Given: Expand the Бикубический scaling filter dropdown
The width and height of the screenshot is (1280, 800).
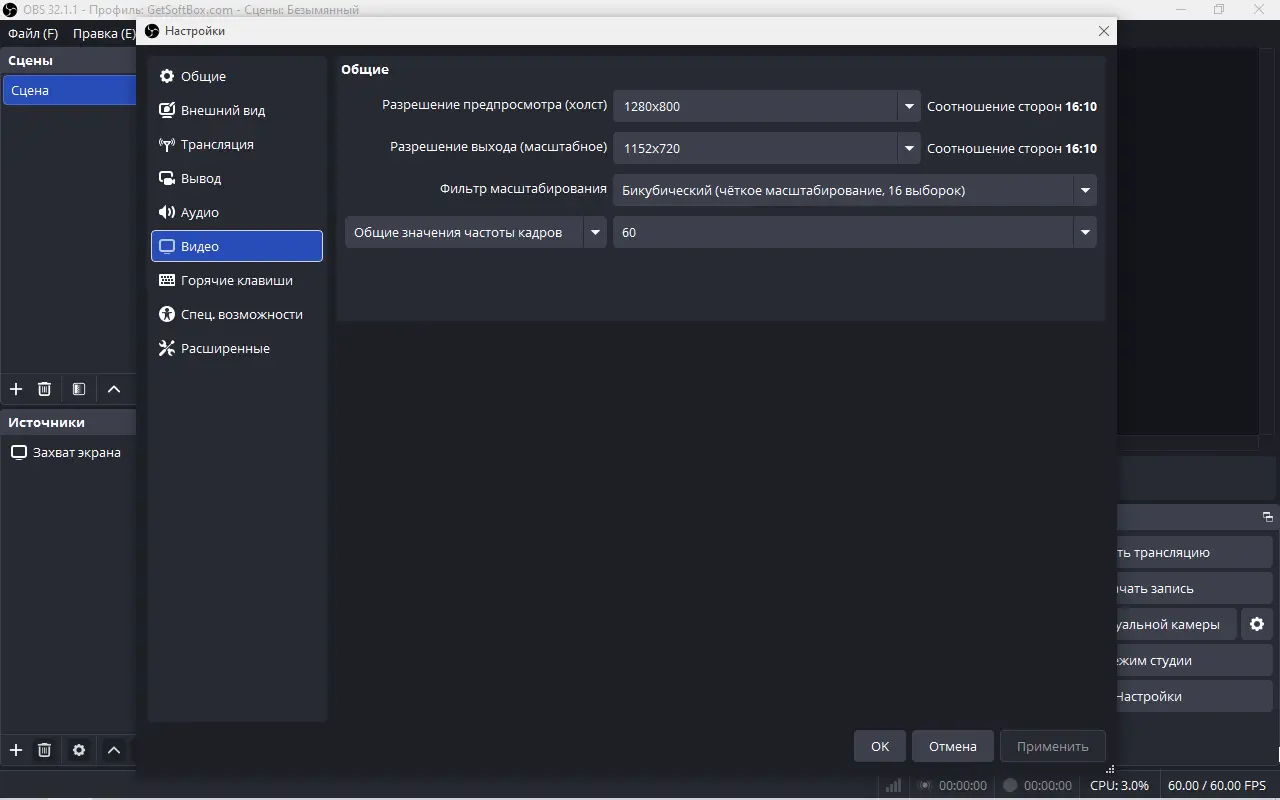Looking at the screenshot, I should coord(1084,190).
